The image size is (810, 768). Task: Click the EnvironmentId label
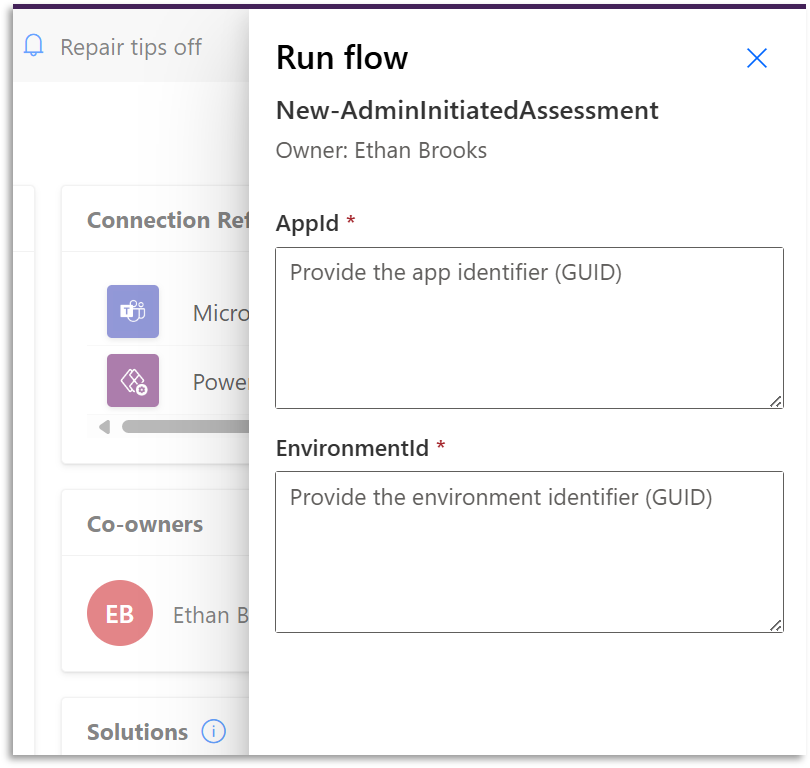click(x=352, y=448)
